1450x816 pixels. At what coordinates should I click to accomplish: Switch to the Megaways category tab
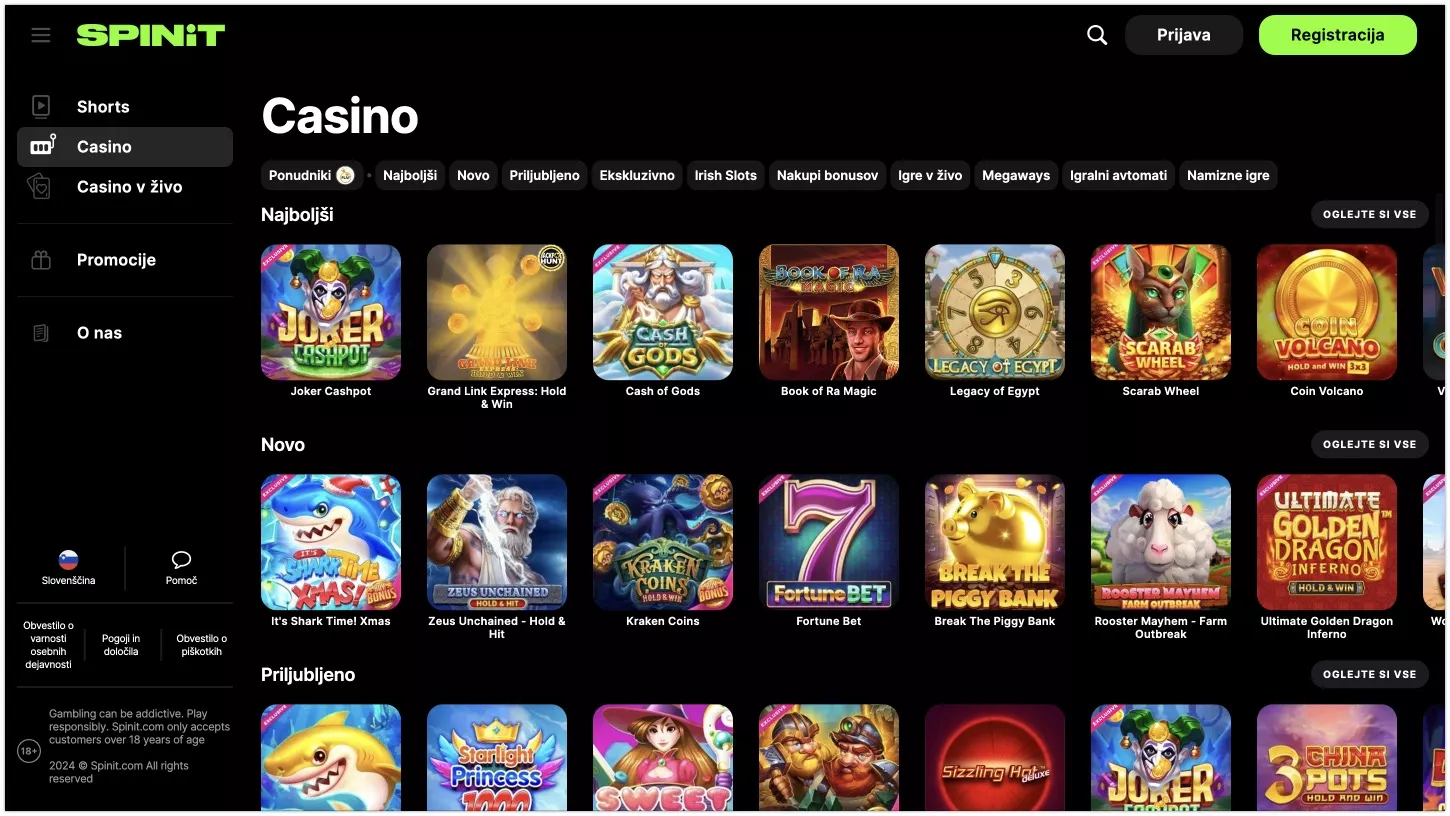(1016, 175)
